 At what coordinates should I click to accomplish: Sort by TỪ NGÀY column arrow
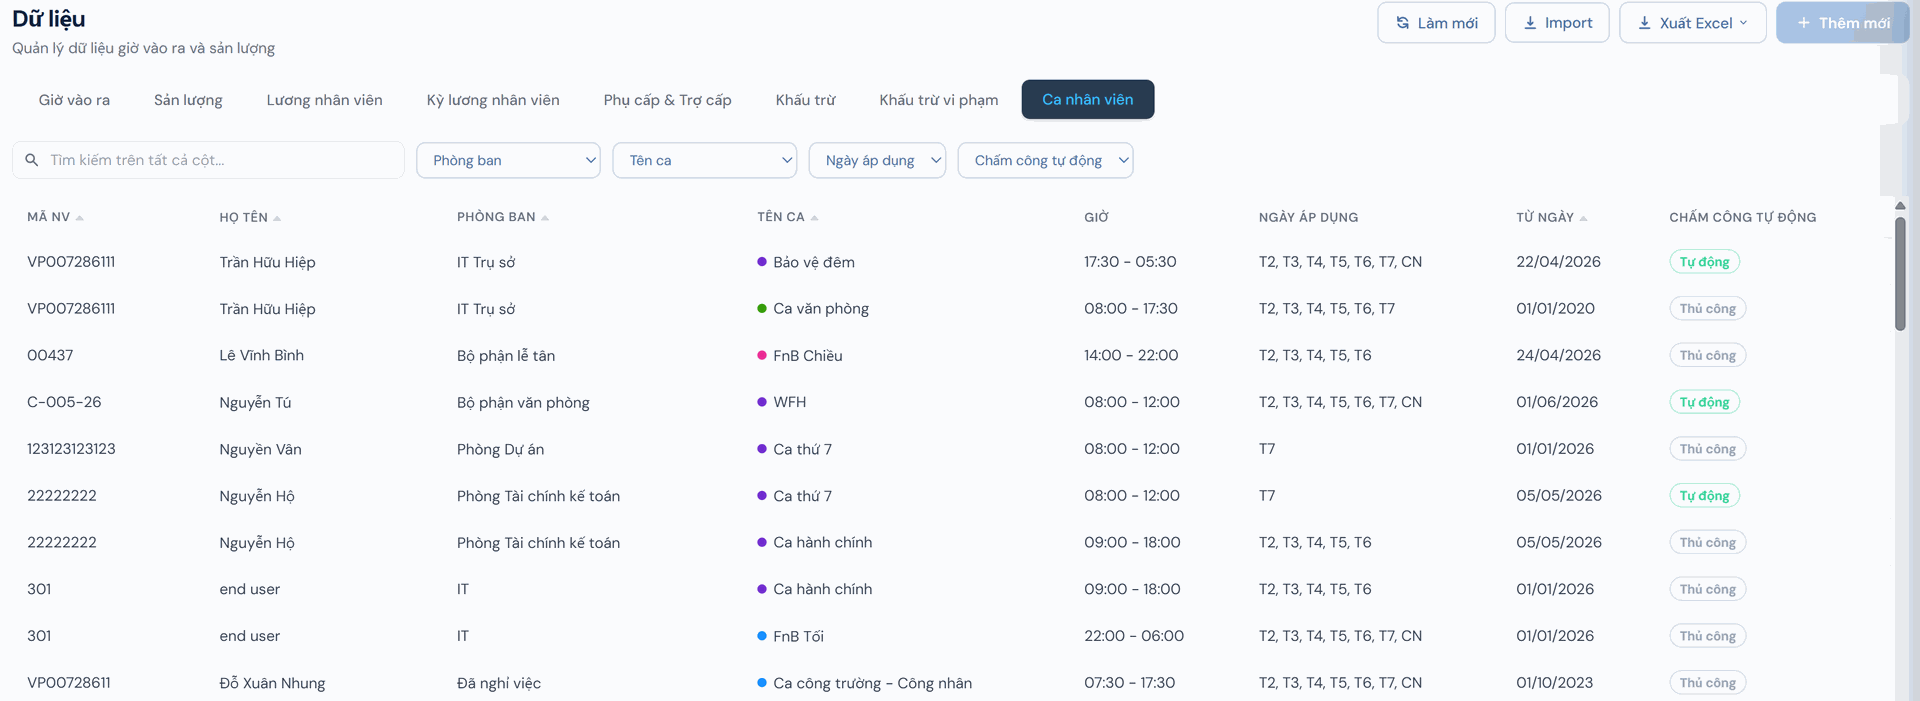click(x=1584, y=218)
